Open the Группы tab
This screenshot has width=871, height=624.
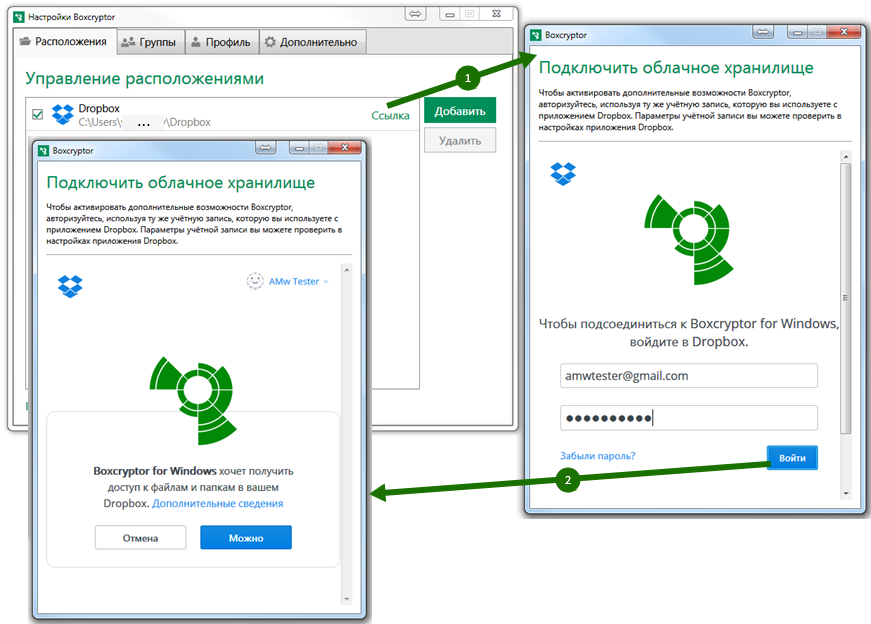[x=150, y=42]
